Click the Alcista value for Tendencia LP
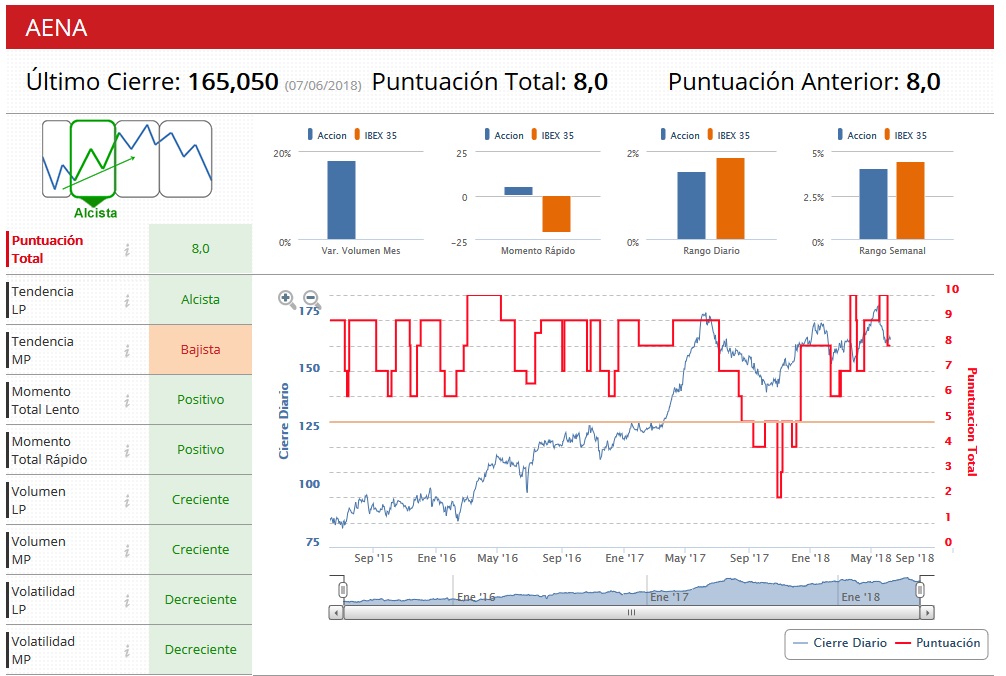1006x676 pixels. 200,300
